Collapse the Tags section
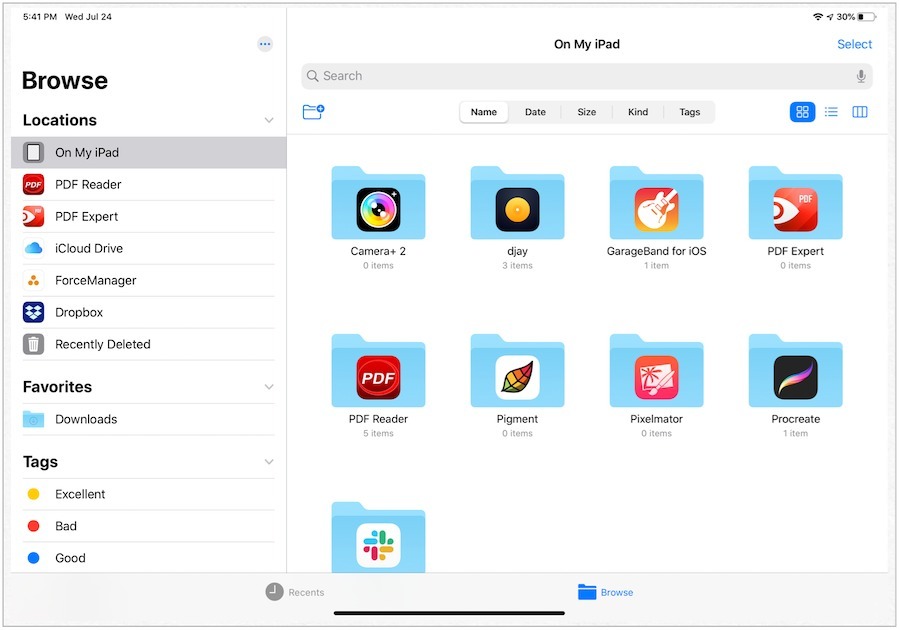This screenshot has height=630, width=900. (x=268, y=462)
